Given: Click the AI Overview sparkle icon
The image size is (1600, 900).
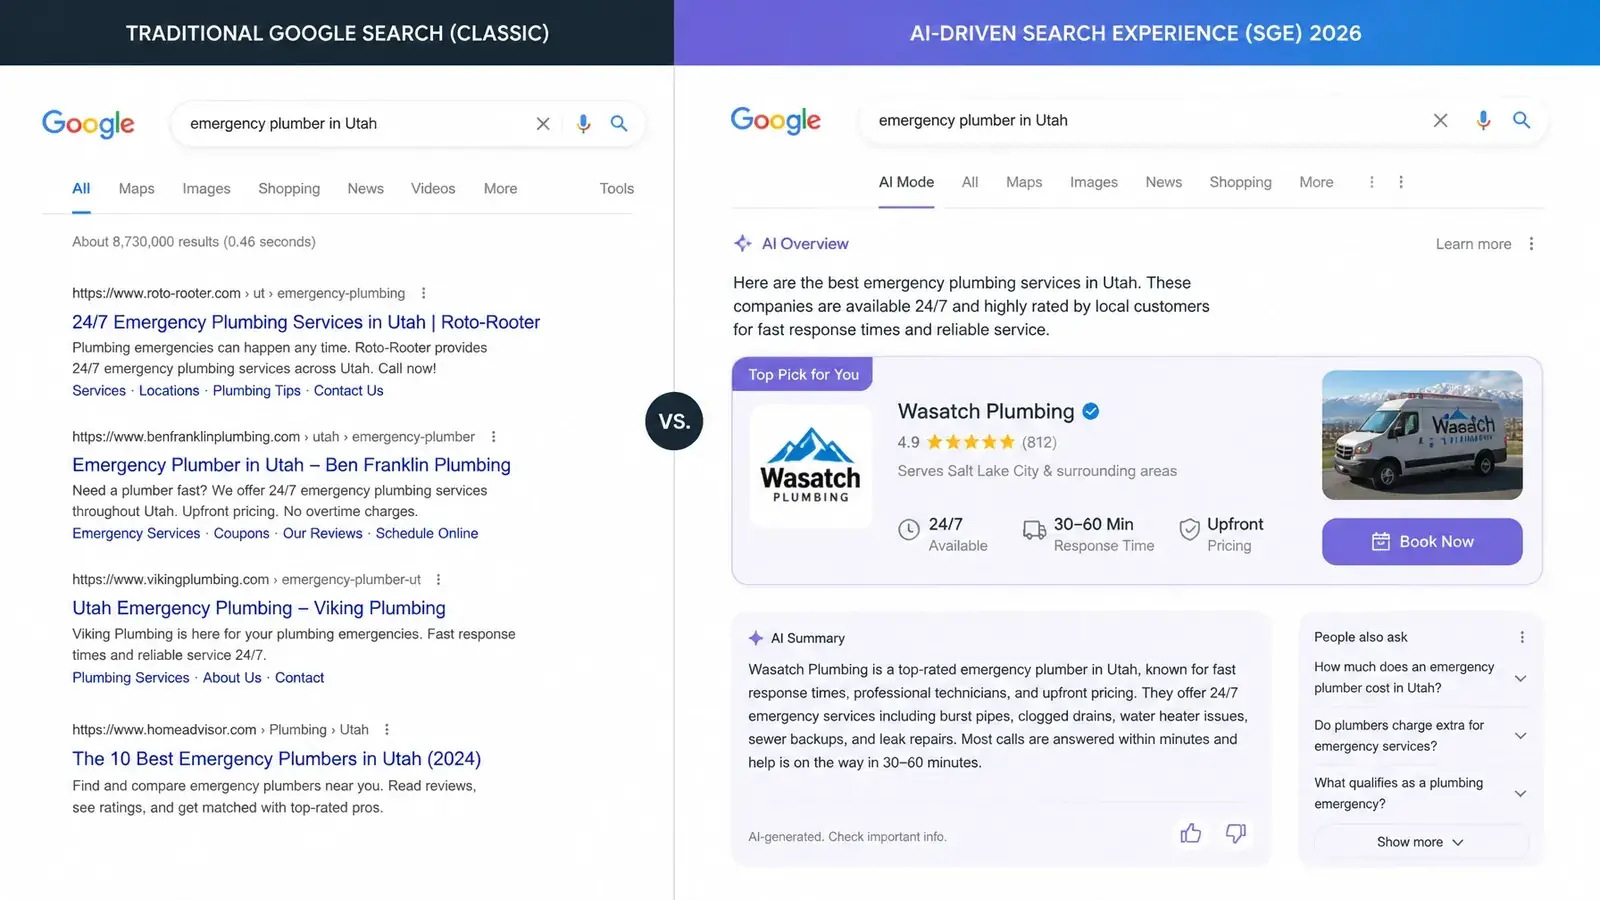Looking at the screenshot, I should point(743,243).
